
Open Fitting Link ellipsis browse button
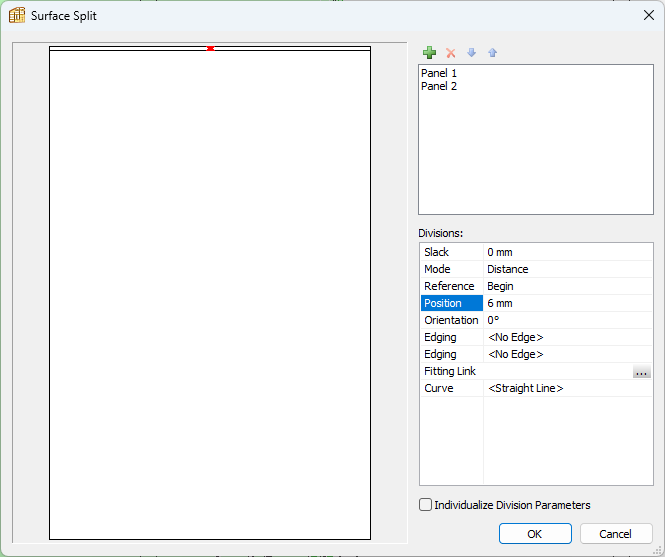641,372
